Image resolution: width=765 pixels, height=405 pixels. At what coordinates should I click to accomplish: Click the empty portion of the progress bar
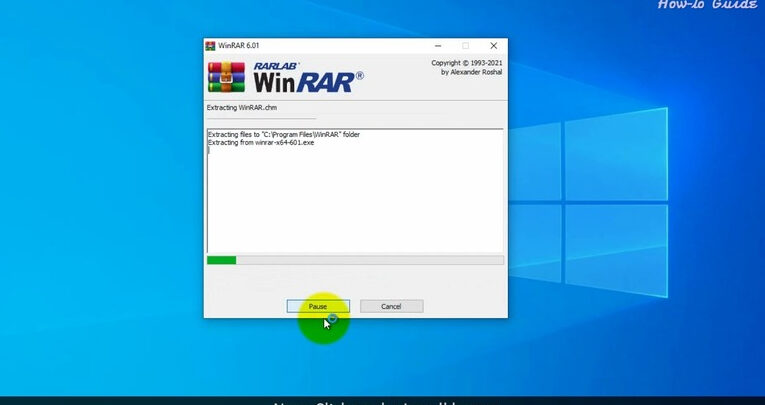click(370, 260)
